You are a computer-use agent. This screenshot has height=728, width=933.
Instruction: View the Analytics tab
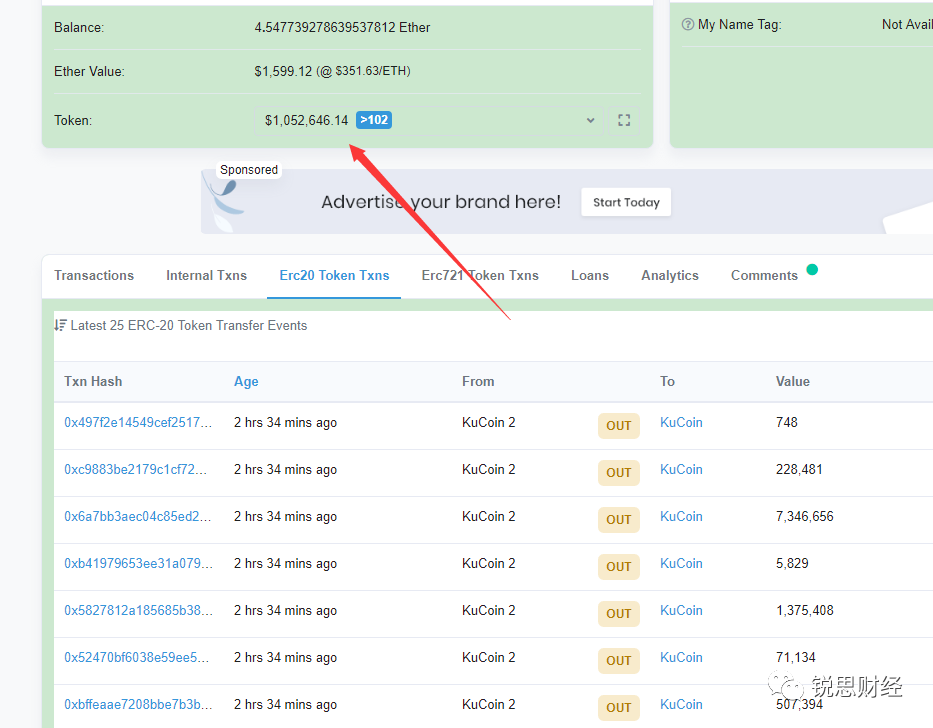670,276
